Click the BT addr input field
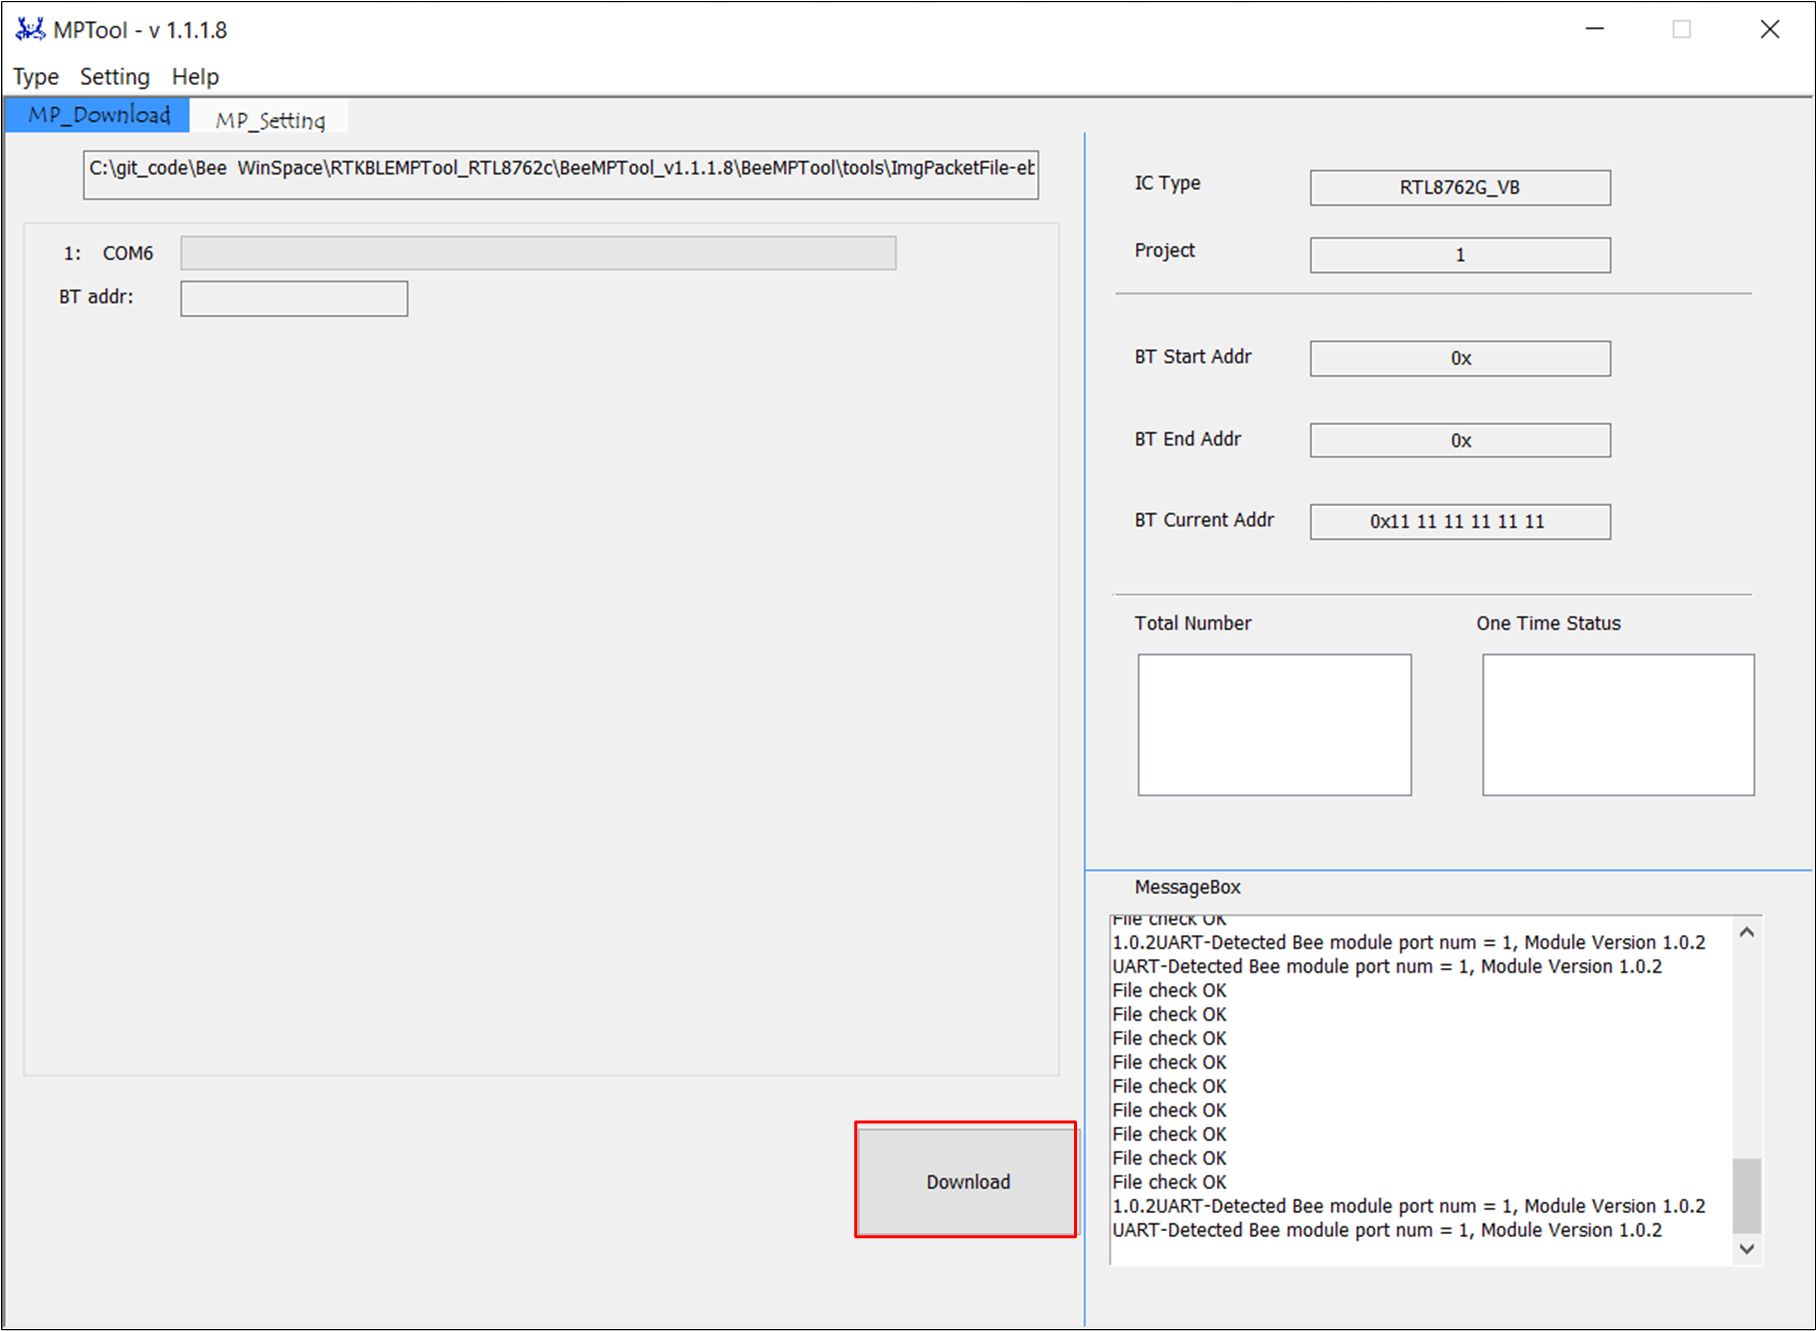1817x1331 pixels. (294, 298)
